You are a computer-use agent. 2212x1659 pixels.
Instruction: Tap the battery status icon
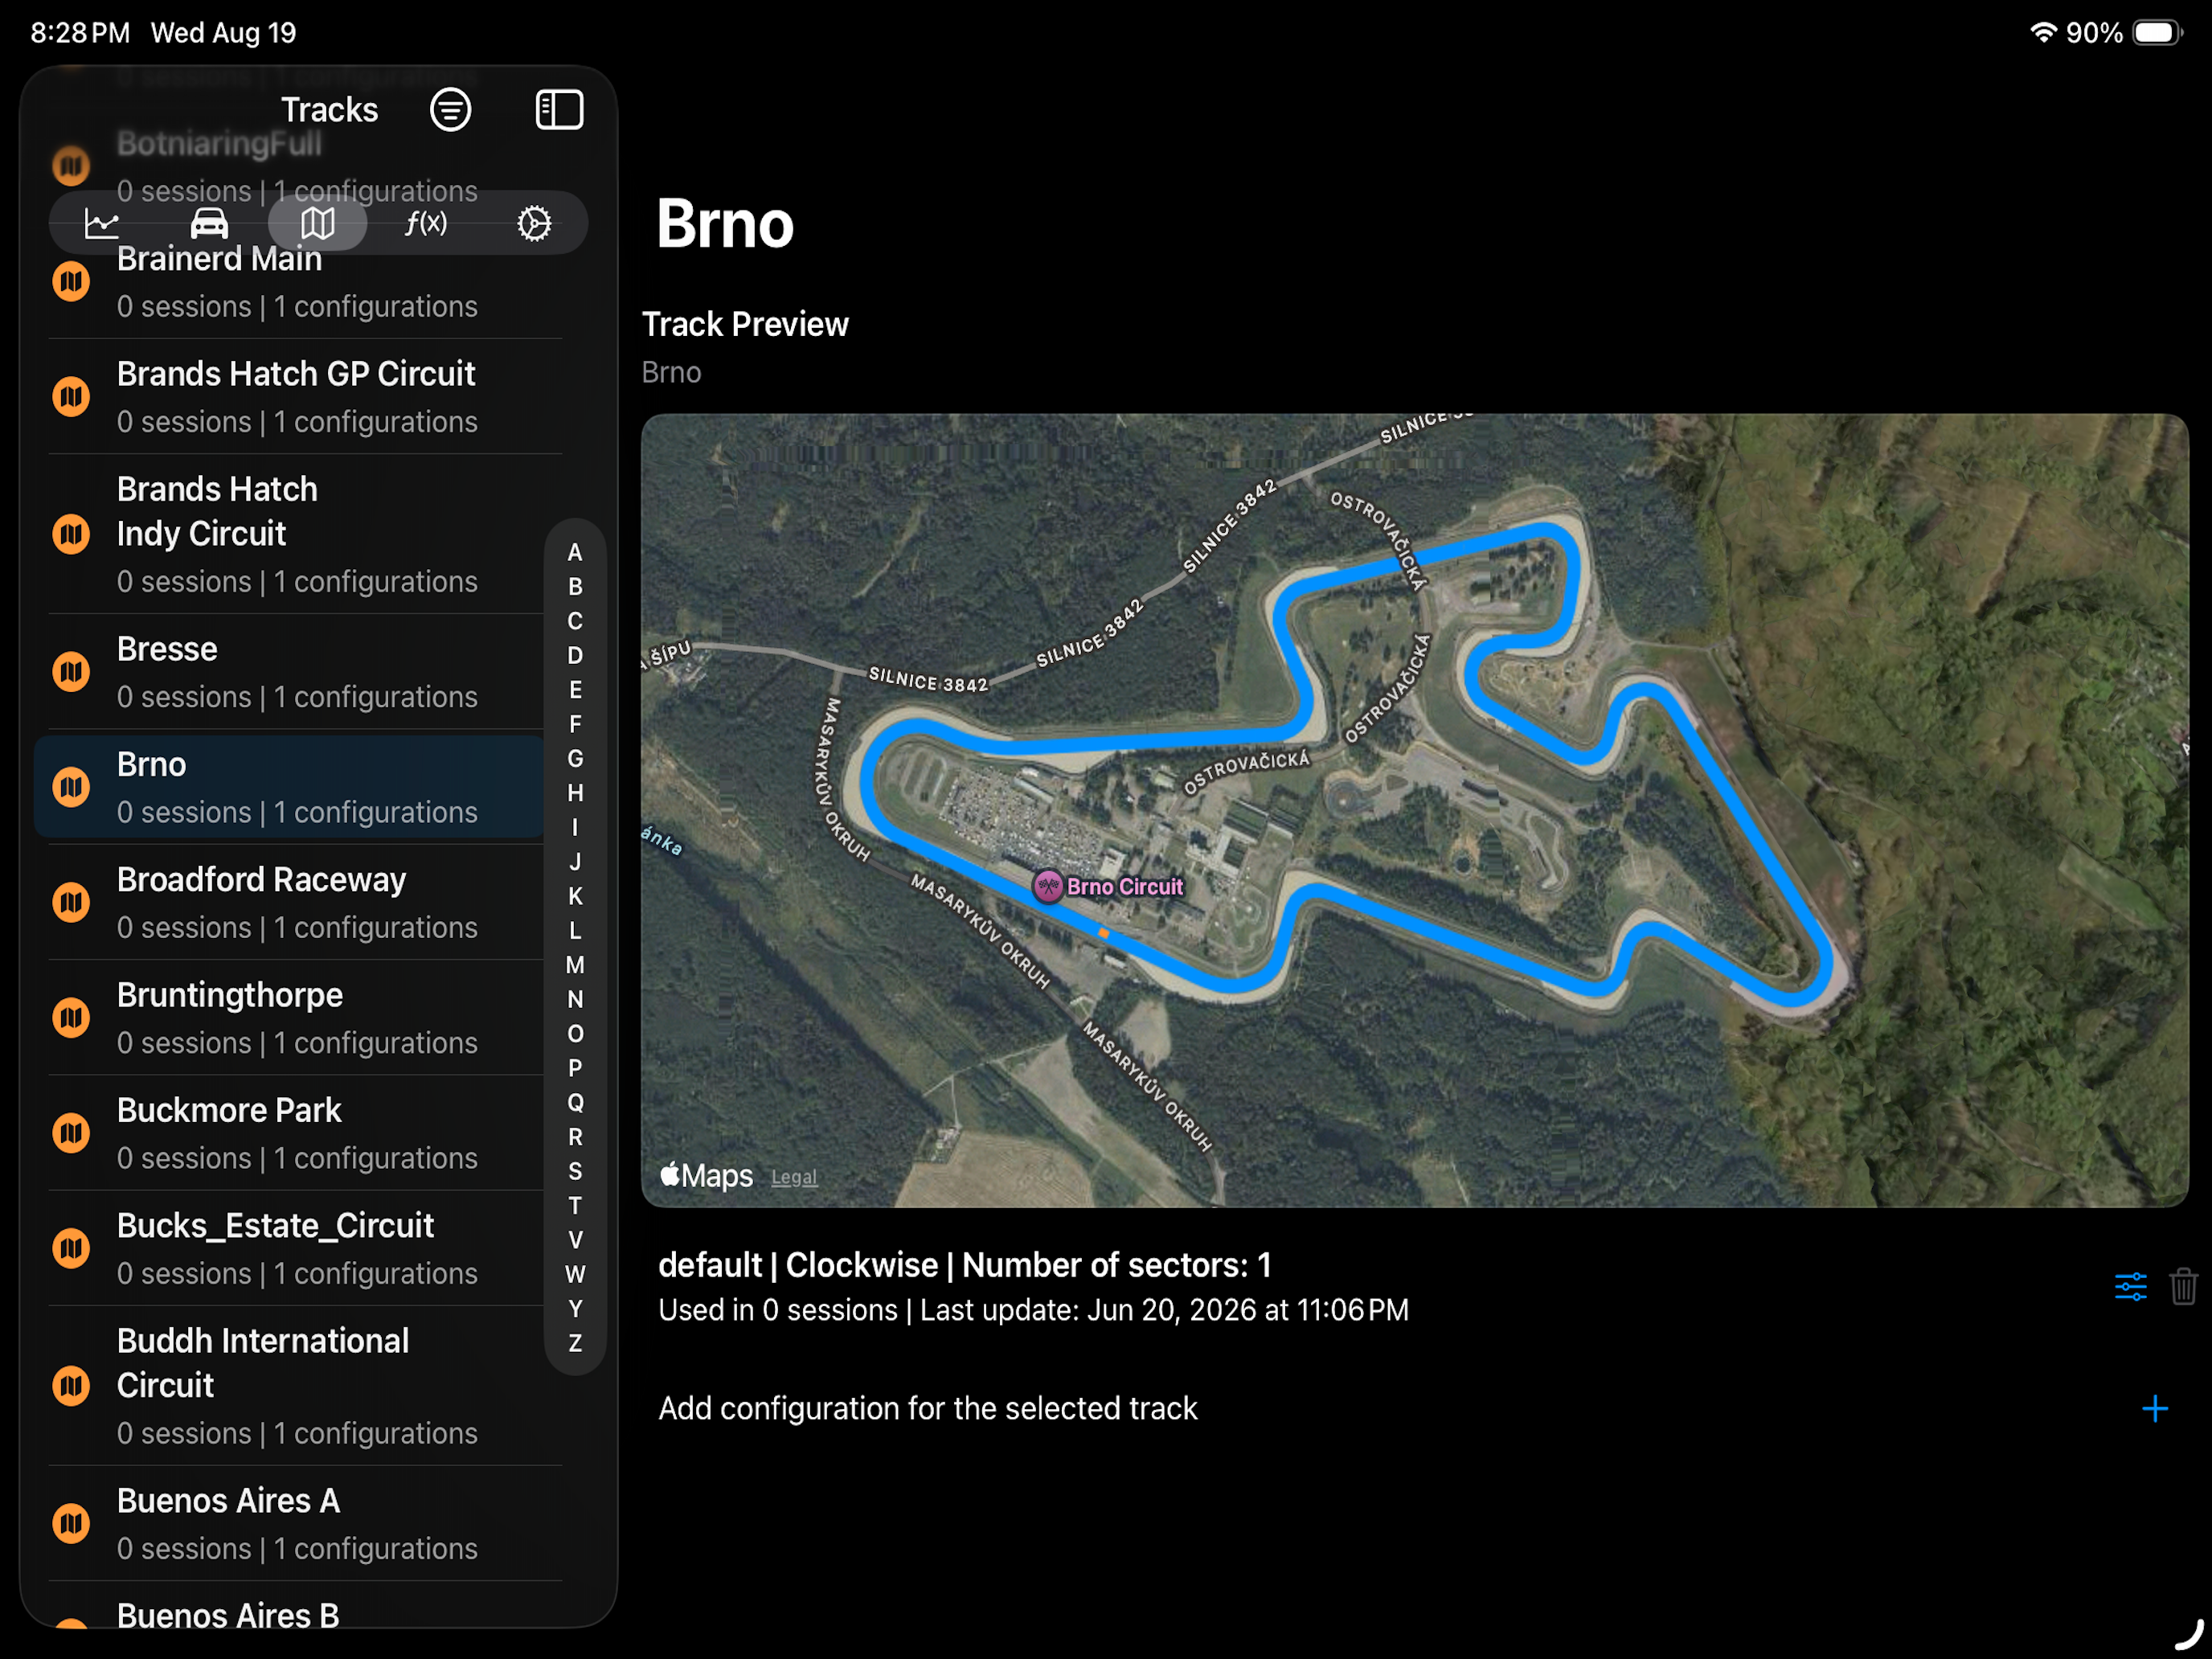tap(2158, 32)
